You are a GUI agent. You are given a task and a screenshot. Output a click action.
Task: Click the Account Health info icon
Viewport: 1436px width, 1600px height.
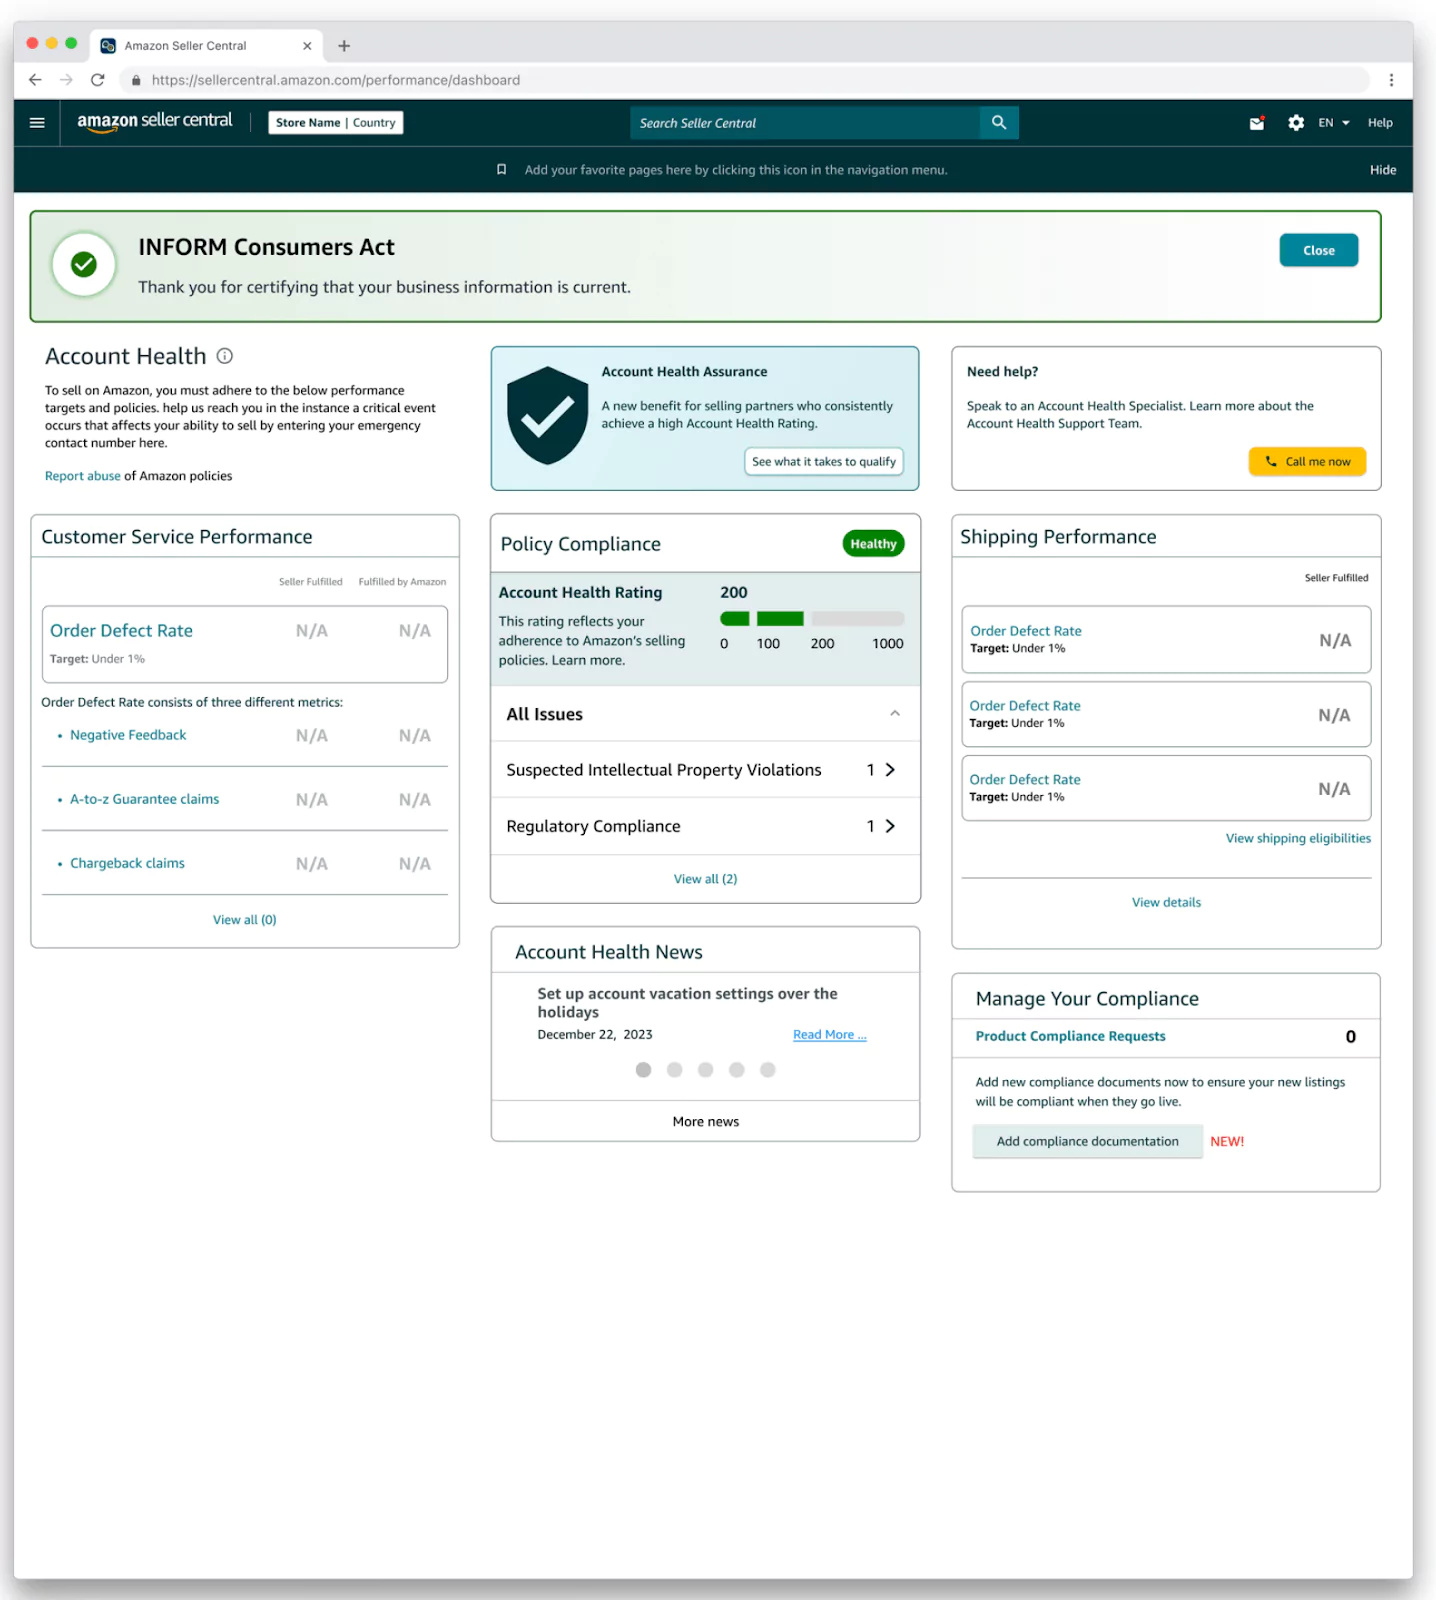(225, 356)
